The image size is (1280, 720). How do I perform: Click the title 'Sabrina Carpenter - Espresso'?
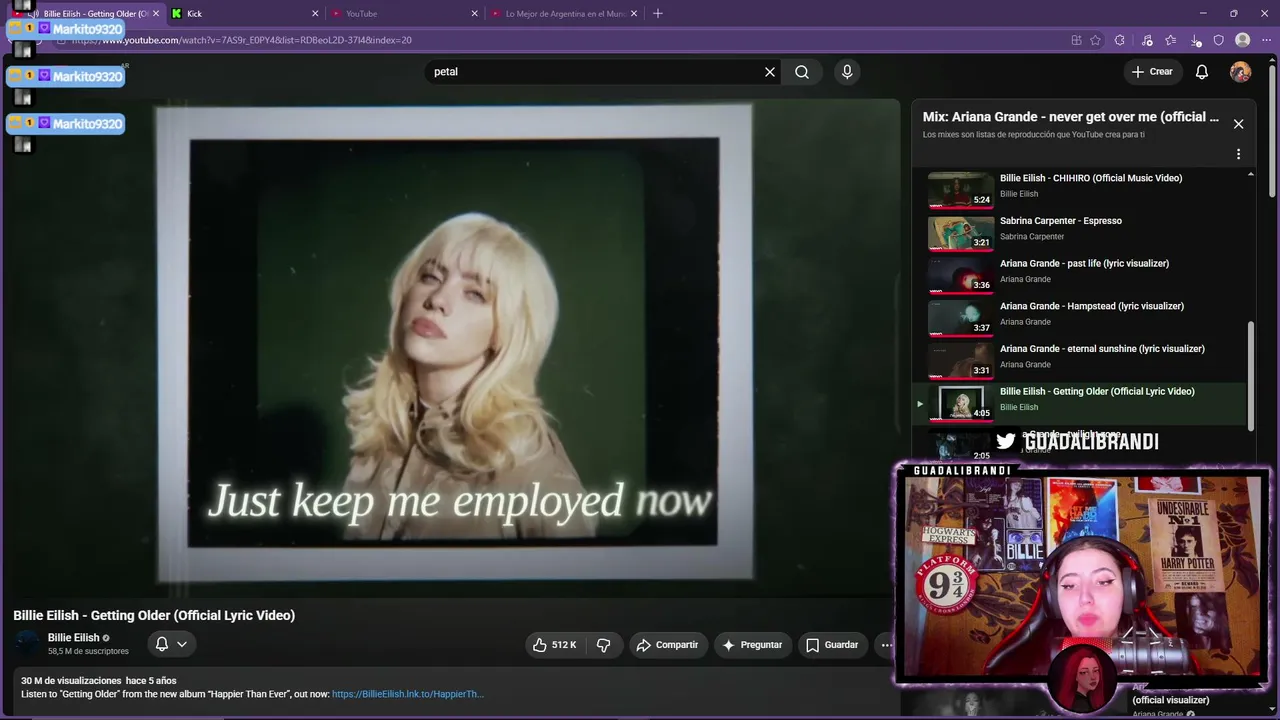tap(1061, 221)
